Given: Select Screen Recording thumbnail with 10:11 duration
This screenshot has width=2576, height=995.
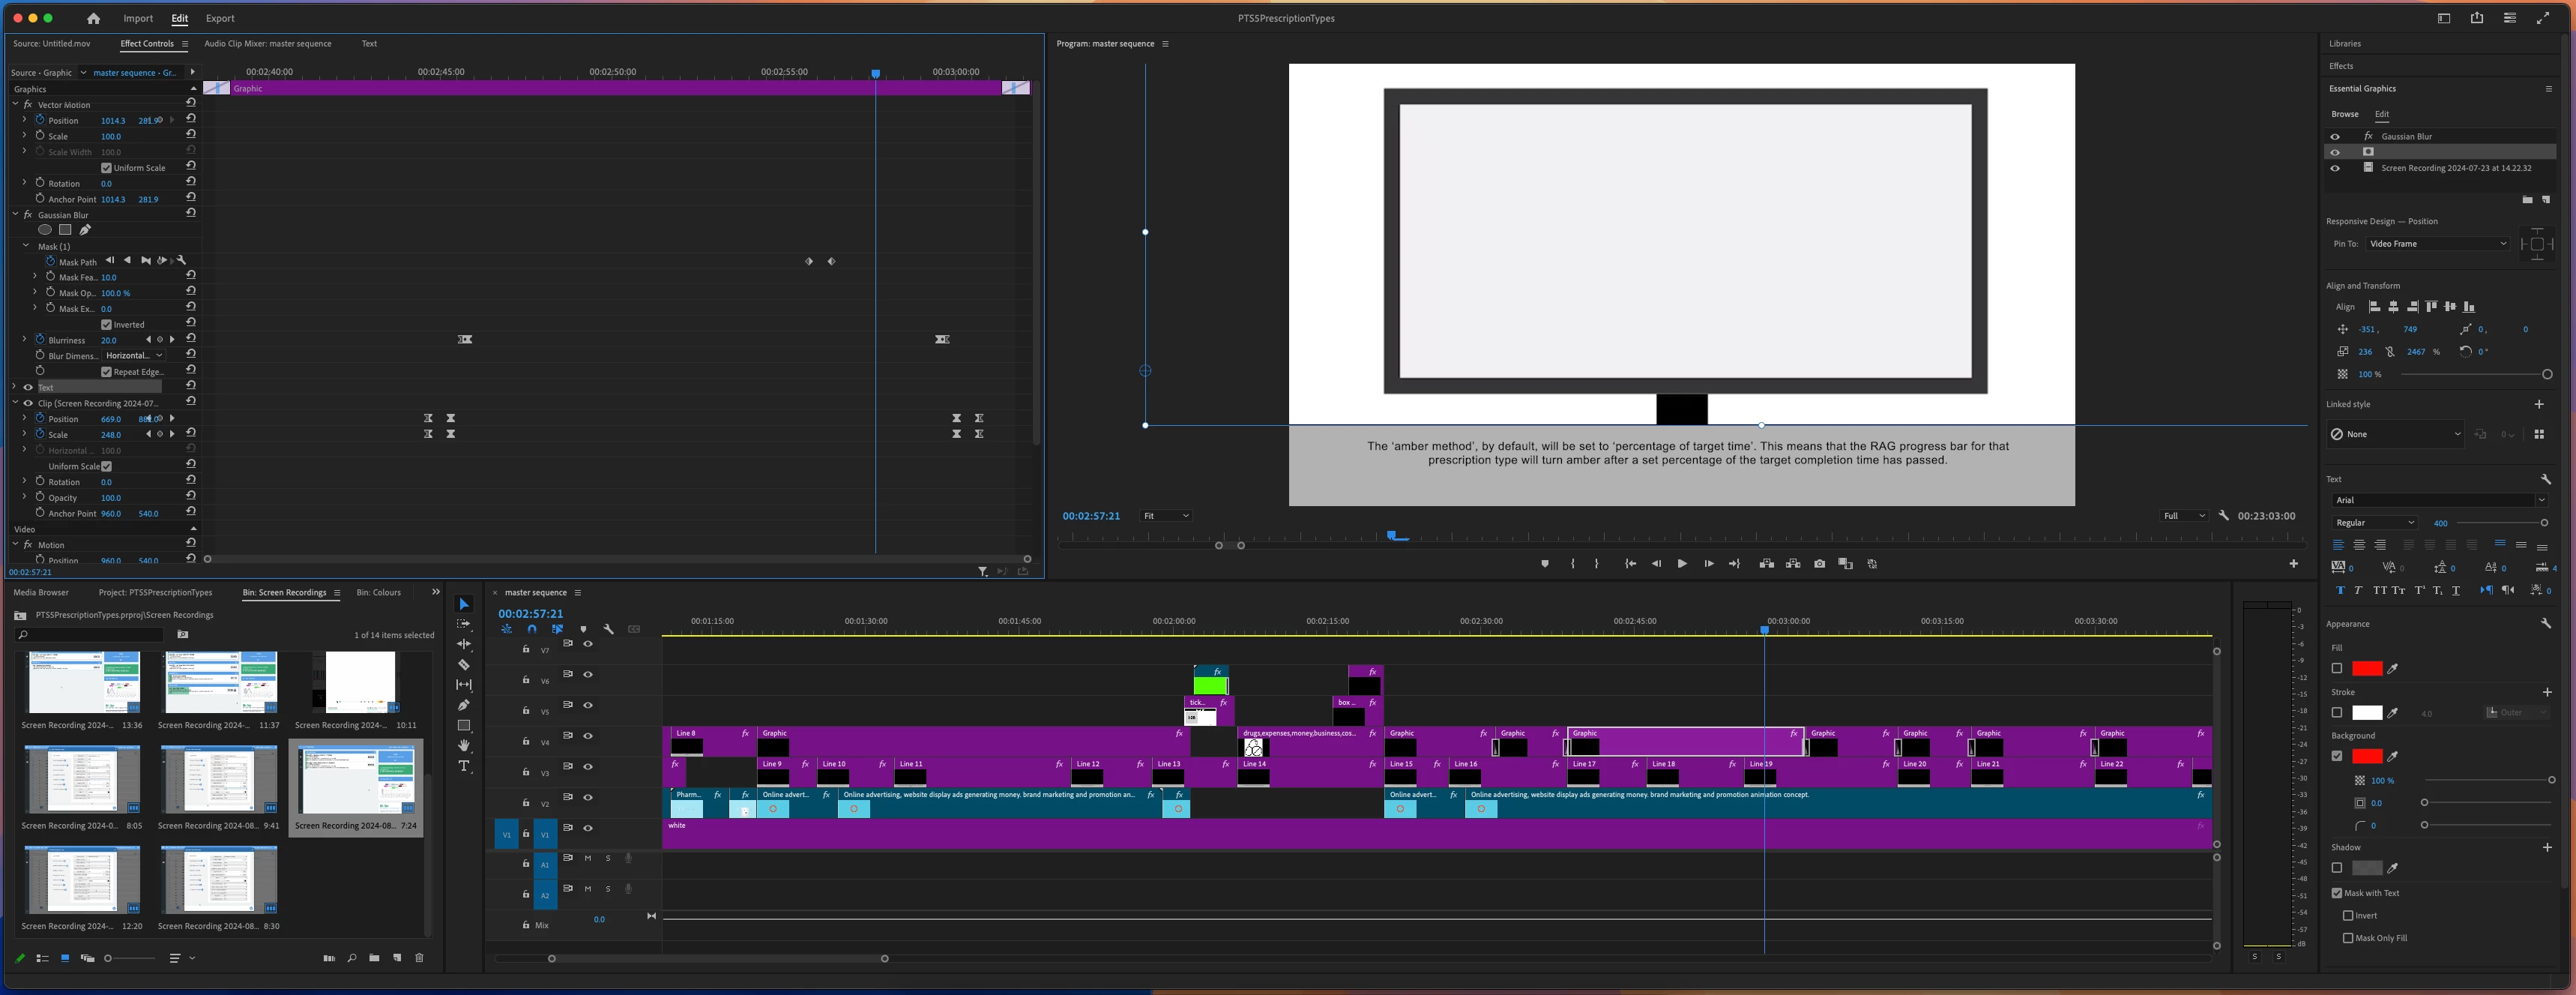Looking at the screenshot, I should point(355,683).
